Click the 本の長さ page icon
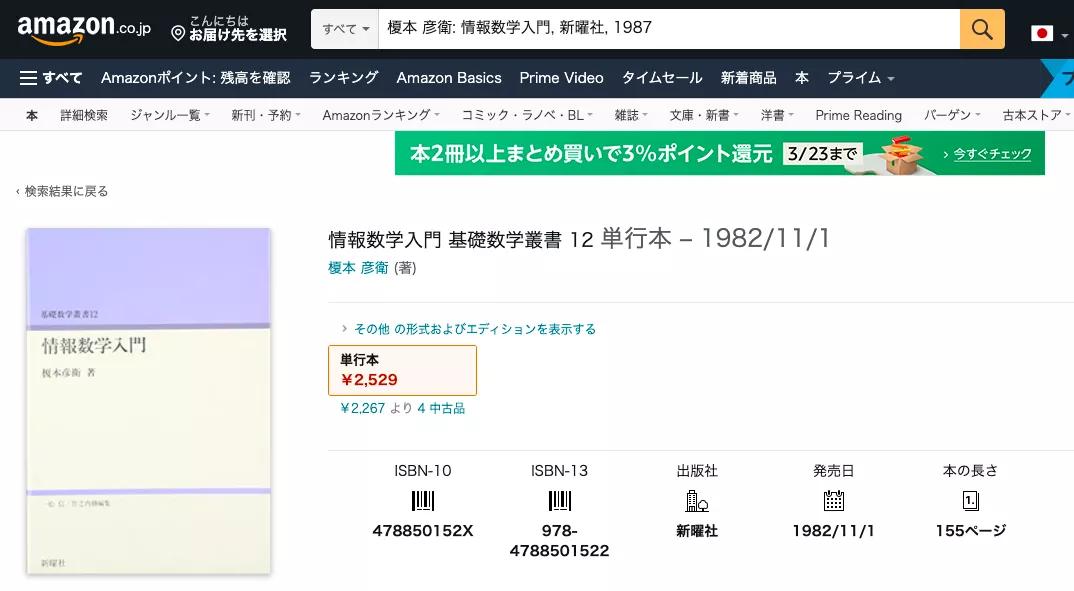Viewport: 1074px width, 591px height. point(969,501)
